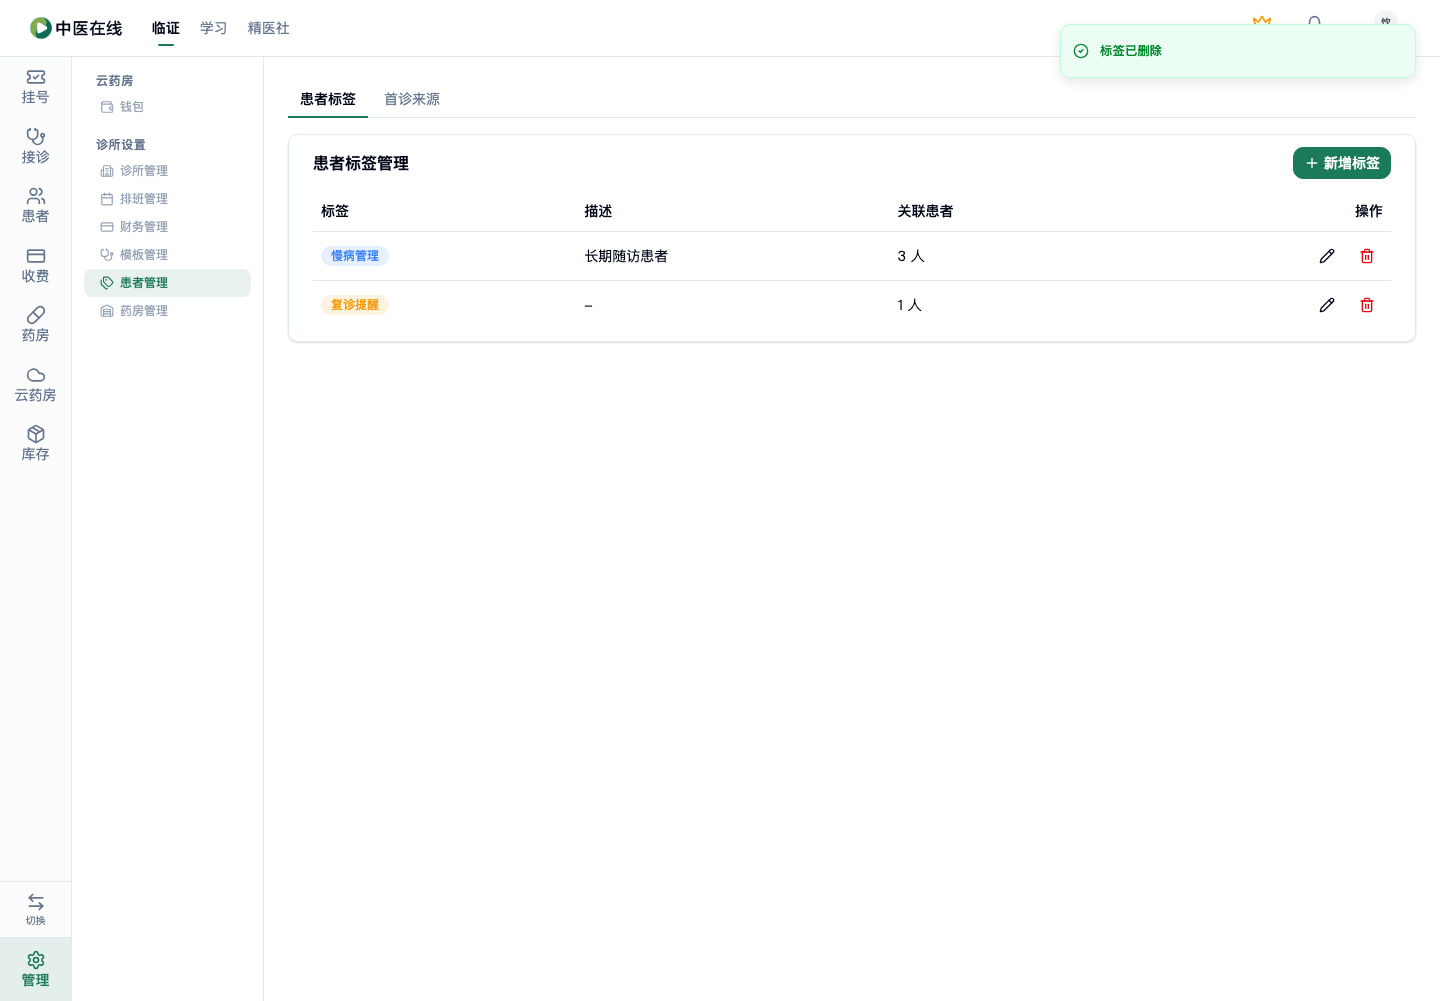1440x1001 pixels.
Task: Click the 关联患者 column header
Action: point(925,211)
